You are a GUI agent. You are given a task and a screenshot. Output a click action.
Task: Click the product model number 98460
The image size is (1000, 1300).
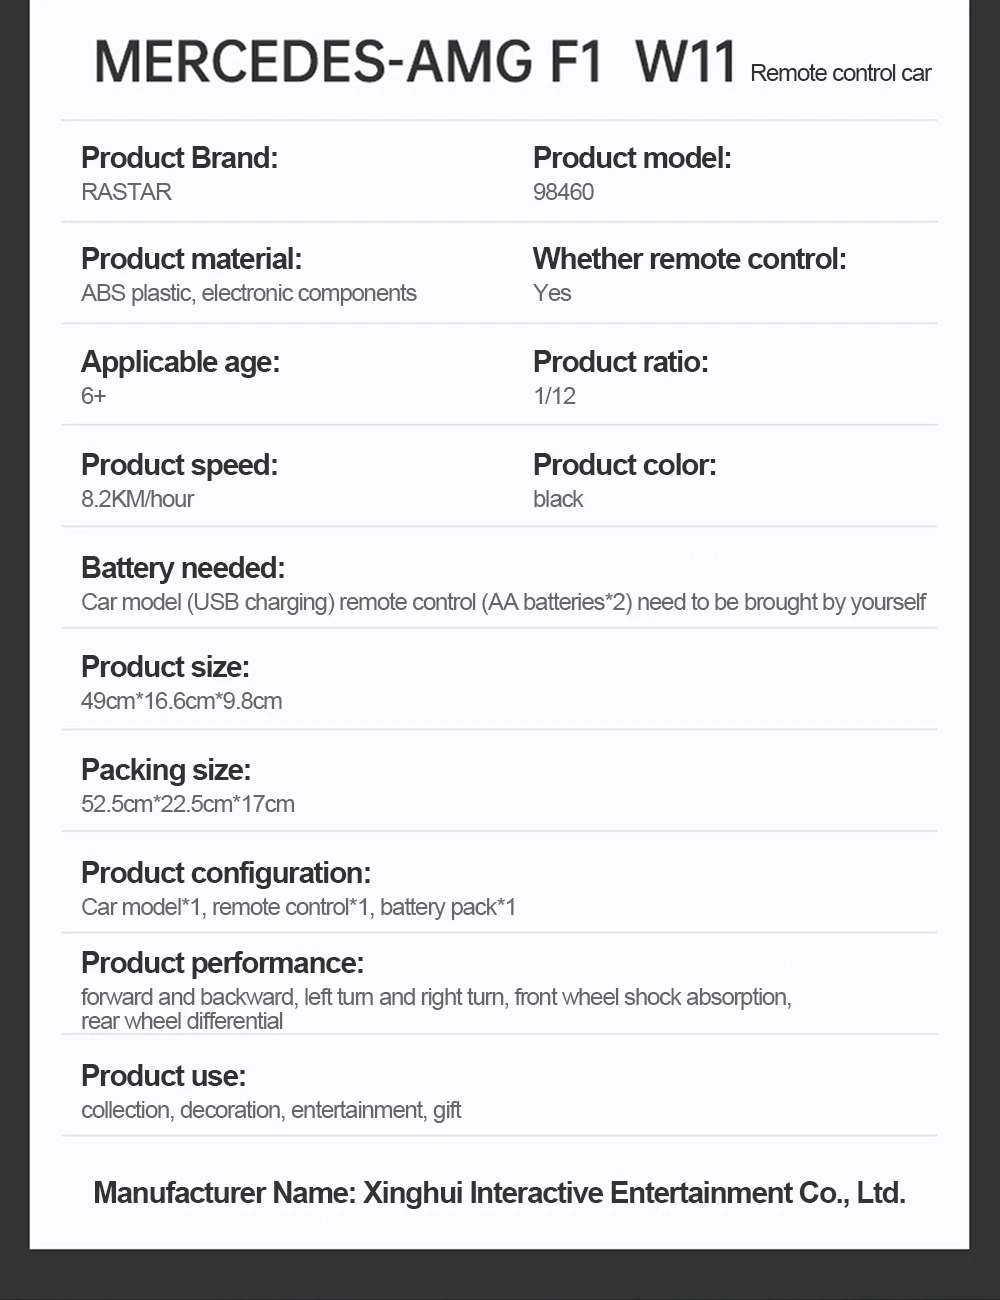[563, 192]
